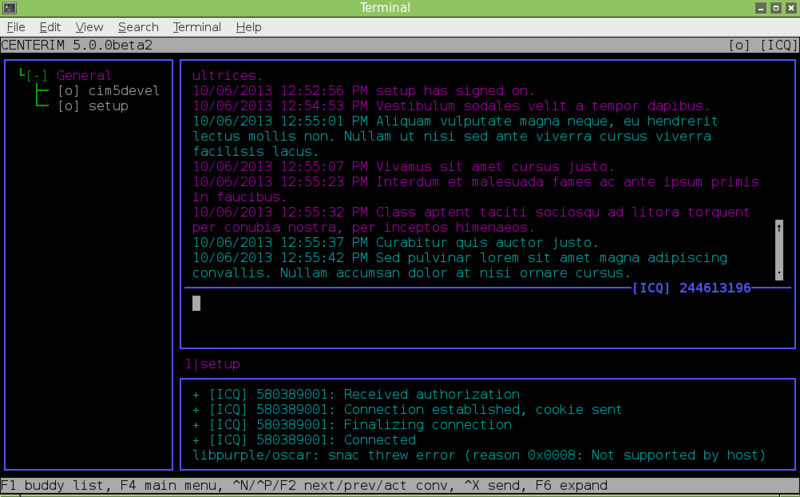Screen dimensions: 800x497
Task: Click the 'F6 expand' status bar hint
Action: 571,485
